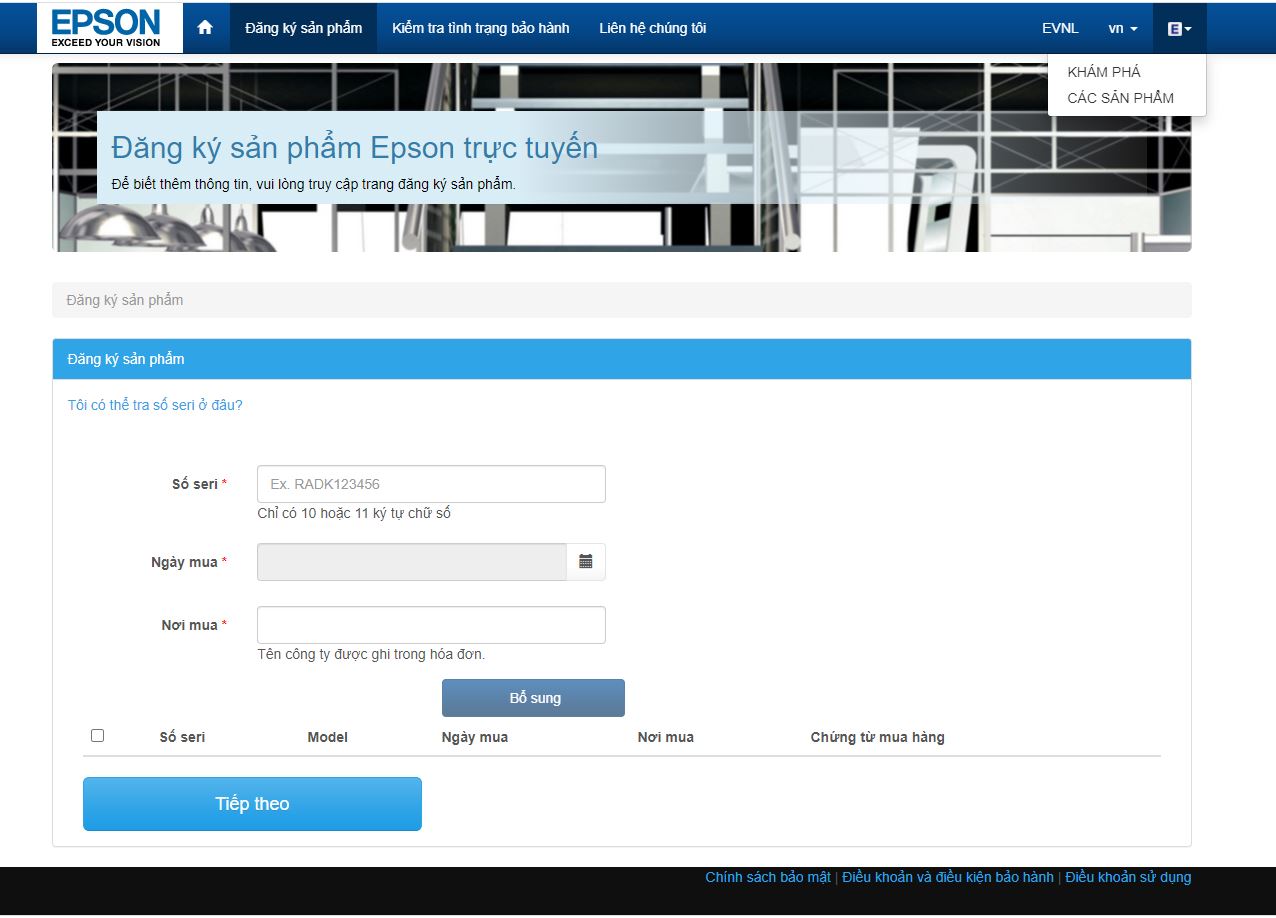
Task: Click the Model column header
Action: (328, 737)
